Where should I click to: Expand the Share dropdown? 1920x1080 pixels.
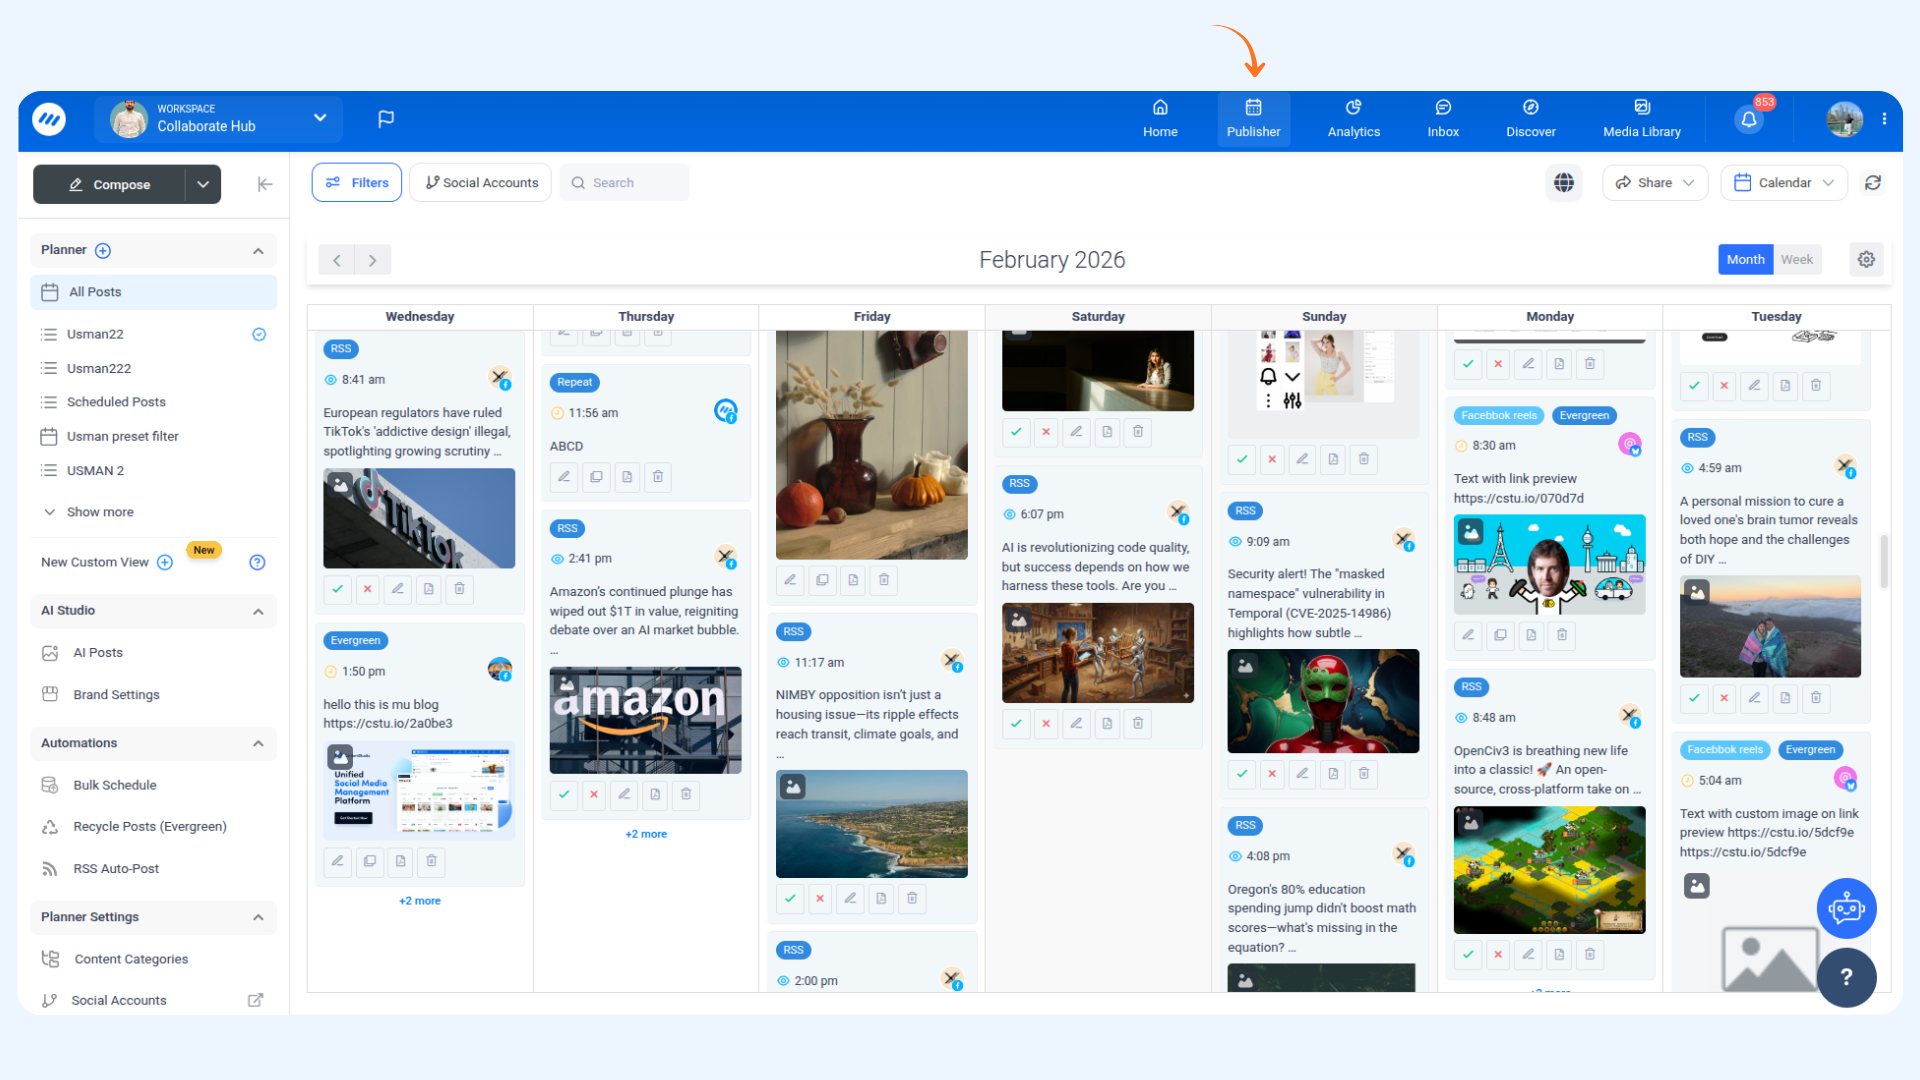(x=1655, y=183)
